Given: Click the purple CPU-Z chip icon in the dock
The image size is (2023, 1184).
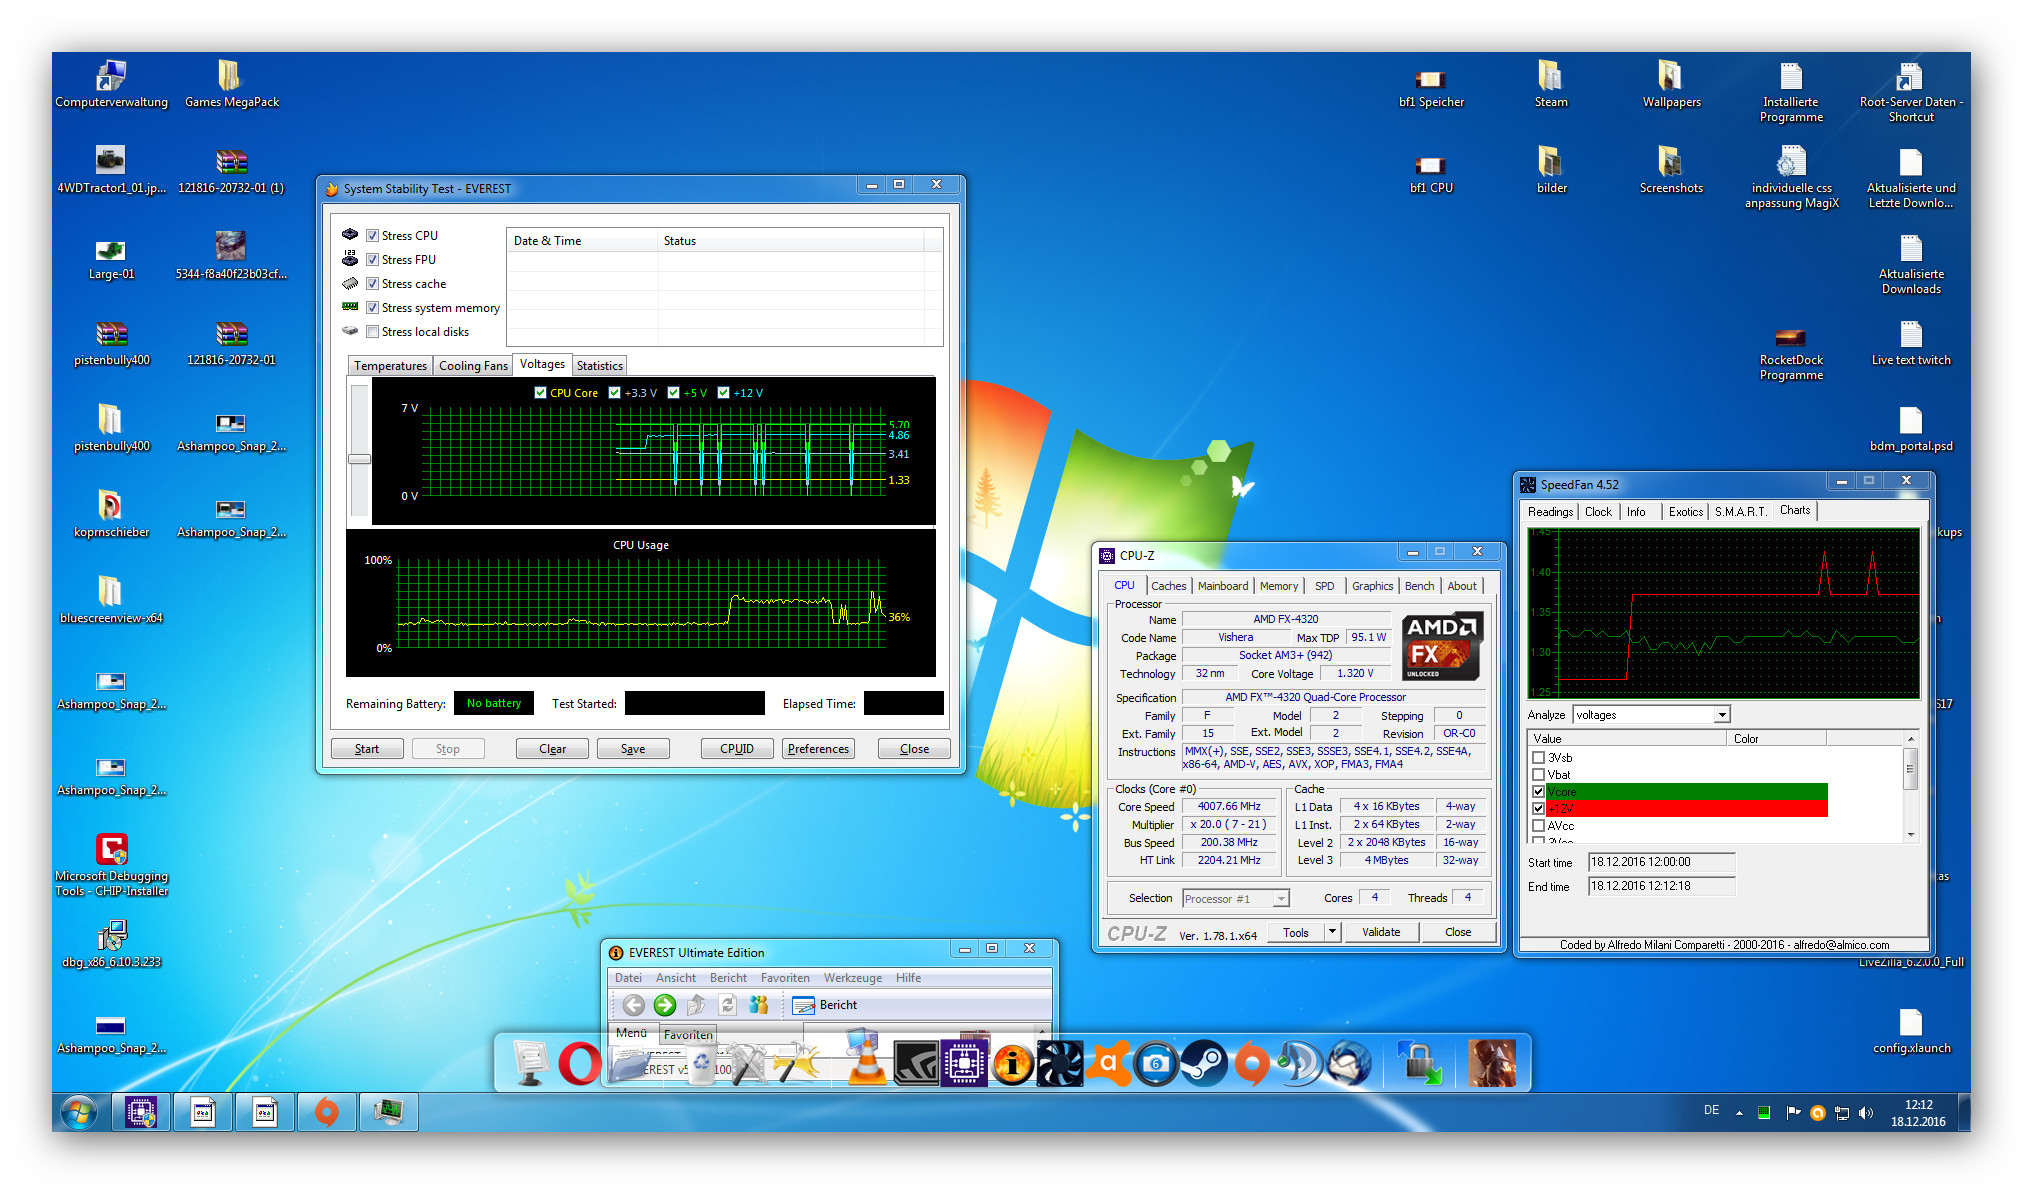Looking at the screenshot, I should pos(963,1064).
